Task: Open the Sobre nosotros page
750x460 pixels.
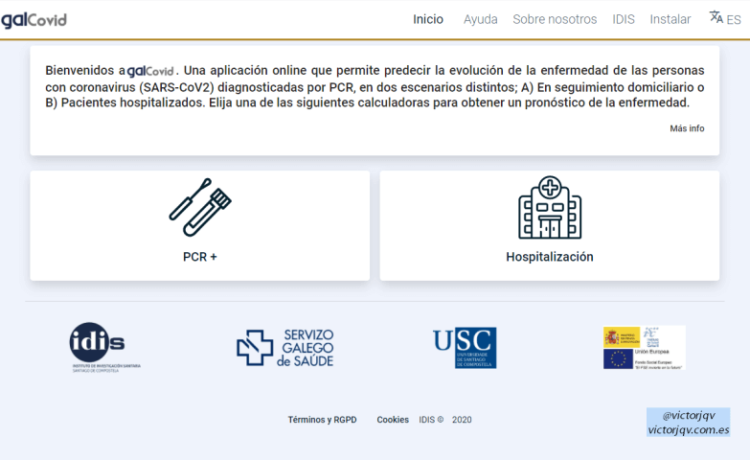Action: 554,19
